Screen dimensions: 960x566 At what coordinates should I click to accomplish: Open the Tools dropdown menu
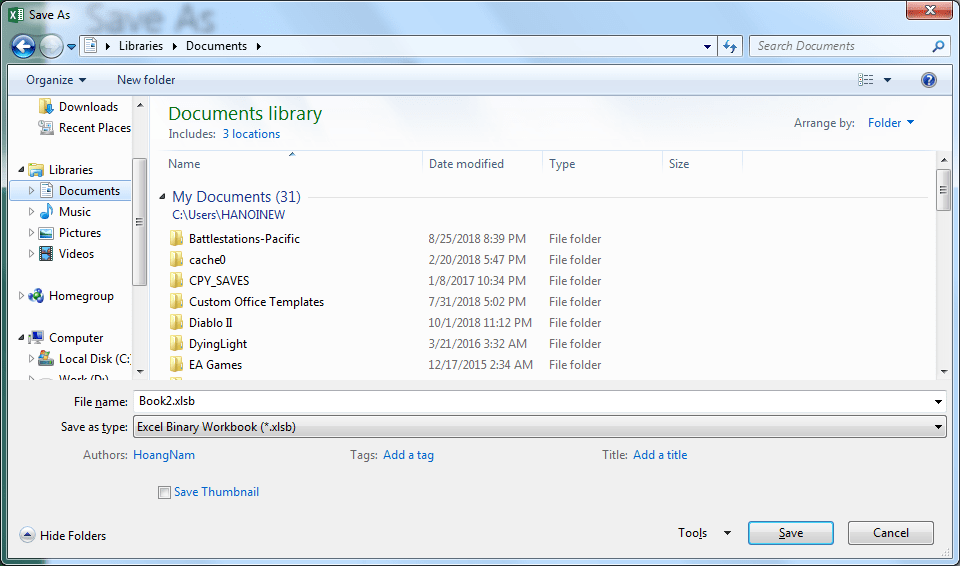(x=704, y=533)
